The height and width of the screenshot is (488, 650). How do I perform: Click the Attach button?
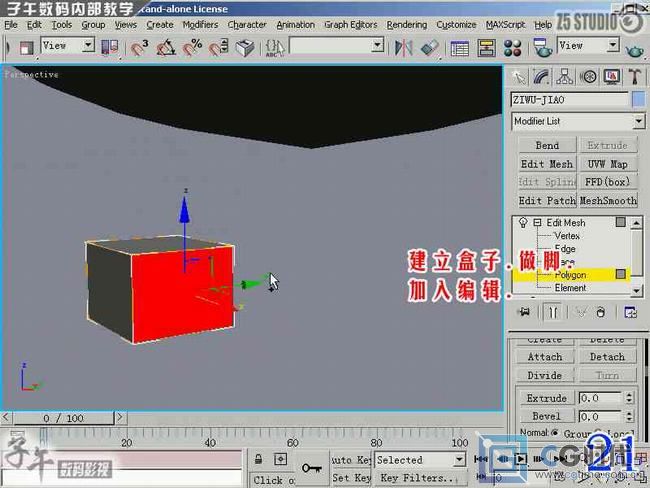point(545,357)
